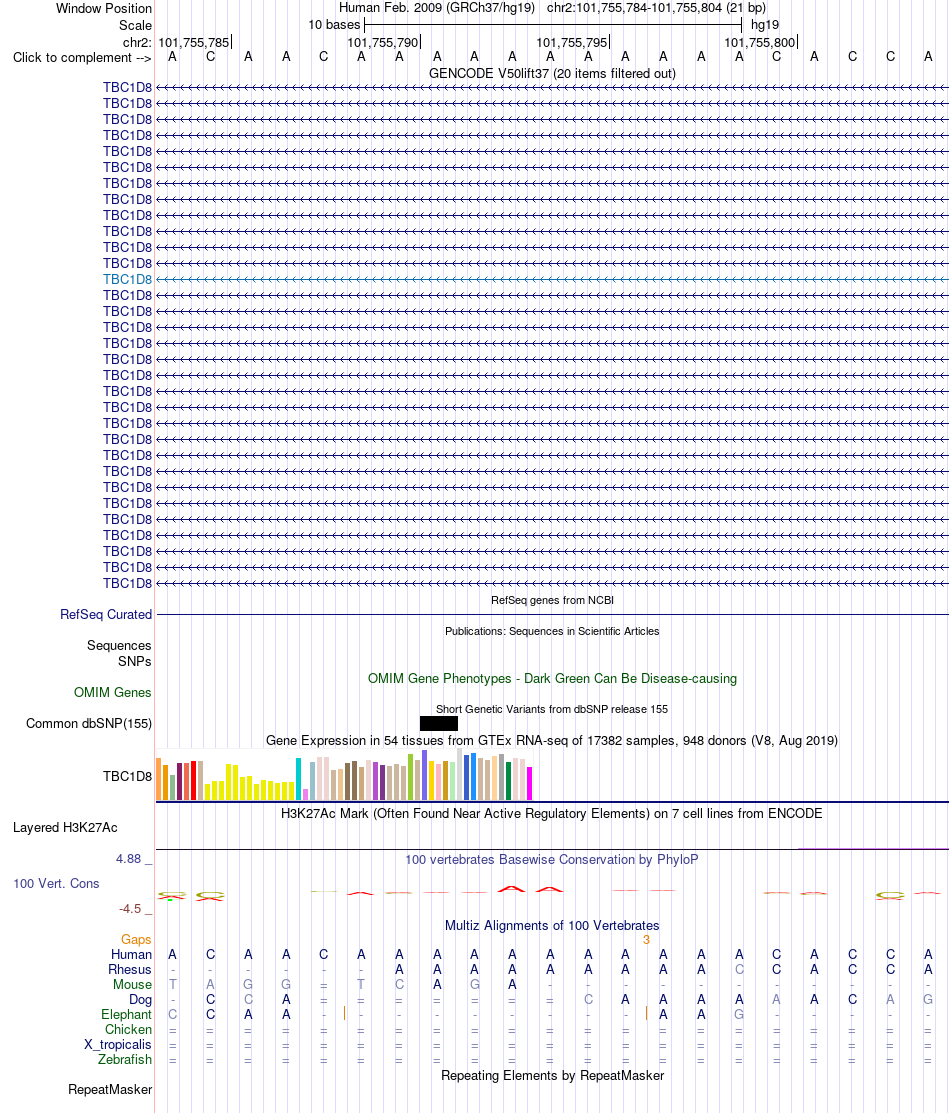
Task: Open the H3K27Ac Mark track title
Action: point(552,813)
